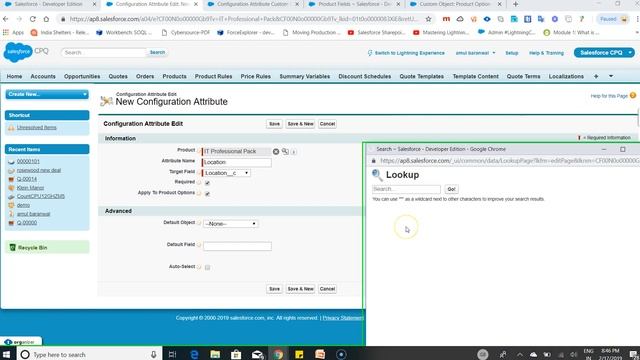Uncheck the Apply To Product Options checkbox

[x=207, y=193]
